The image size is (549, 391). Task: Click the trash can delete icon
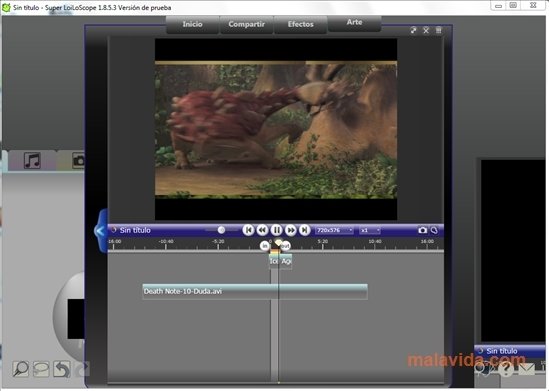point(438,30)
